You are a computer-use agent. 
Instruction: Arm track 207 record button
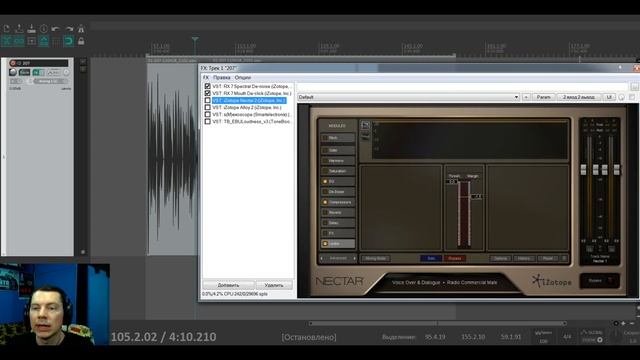click(x=13, y=63)
